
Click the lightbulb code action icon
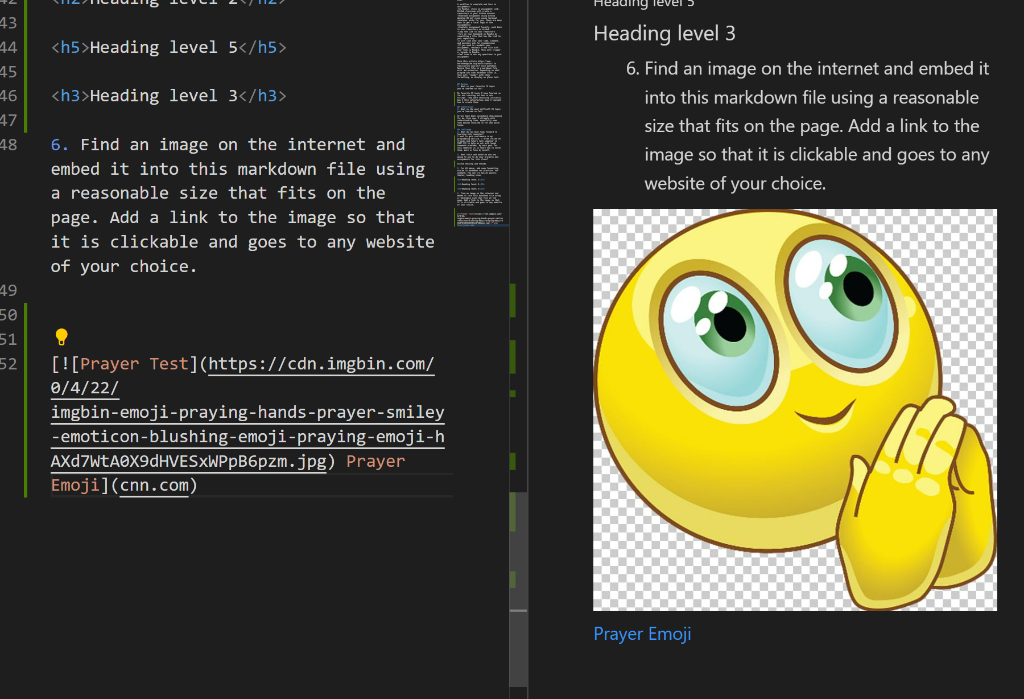point(61,336)
